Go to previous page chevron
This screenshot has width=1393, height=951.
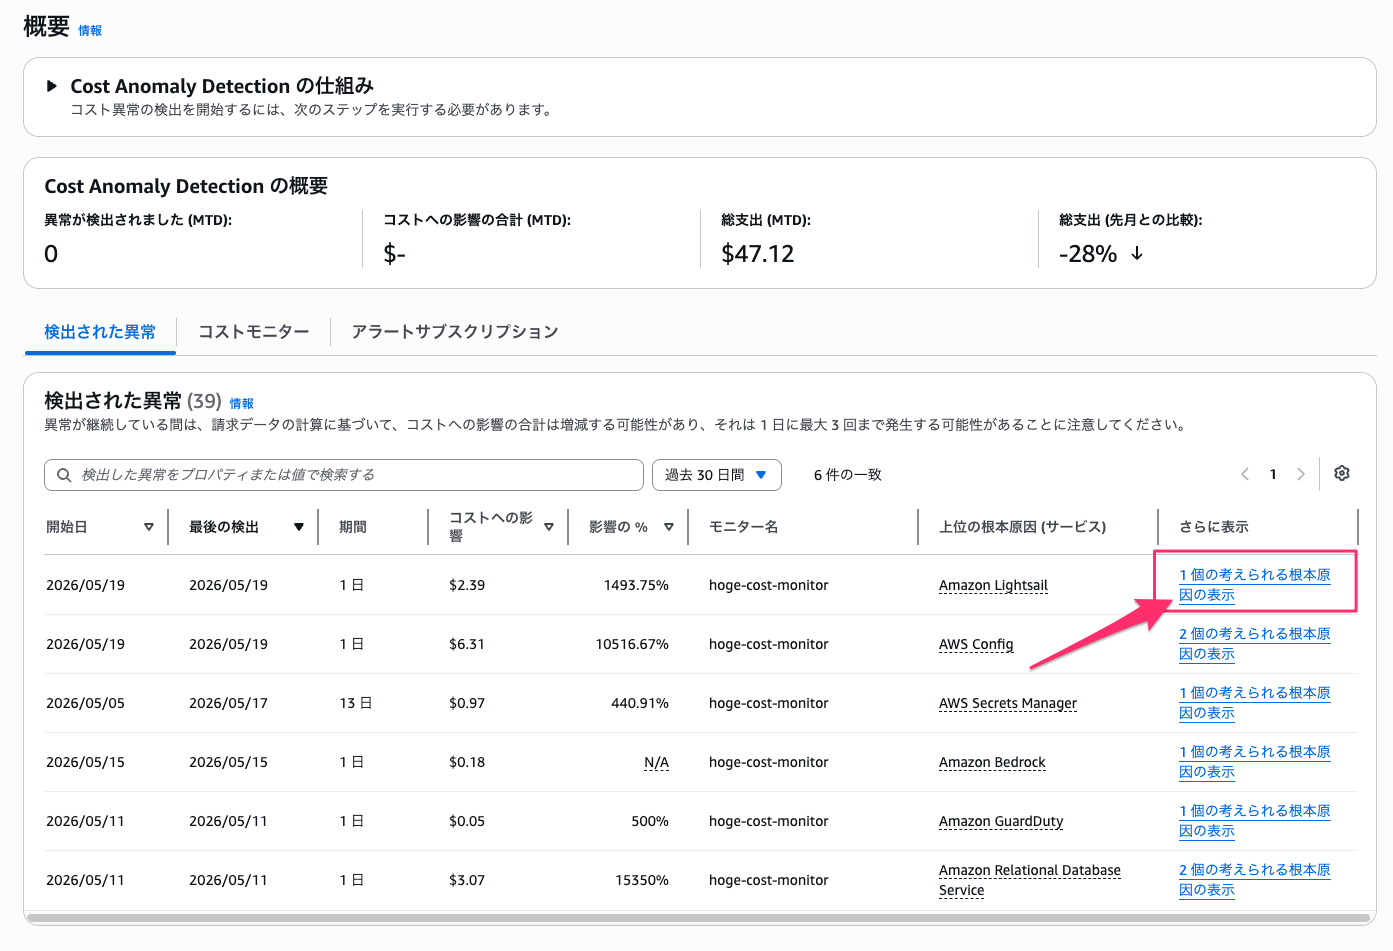coord(1245,474)
